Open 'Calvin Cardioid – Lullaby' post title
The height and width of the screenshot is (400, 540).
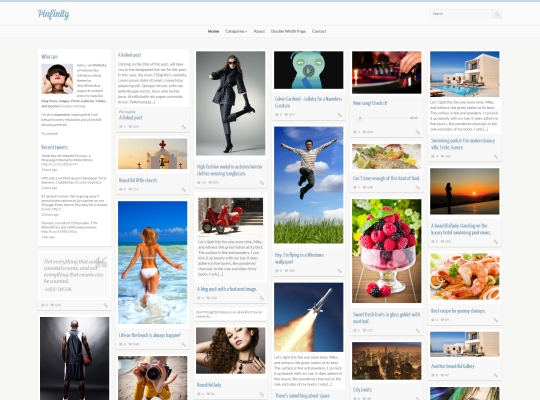308,102
